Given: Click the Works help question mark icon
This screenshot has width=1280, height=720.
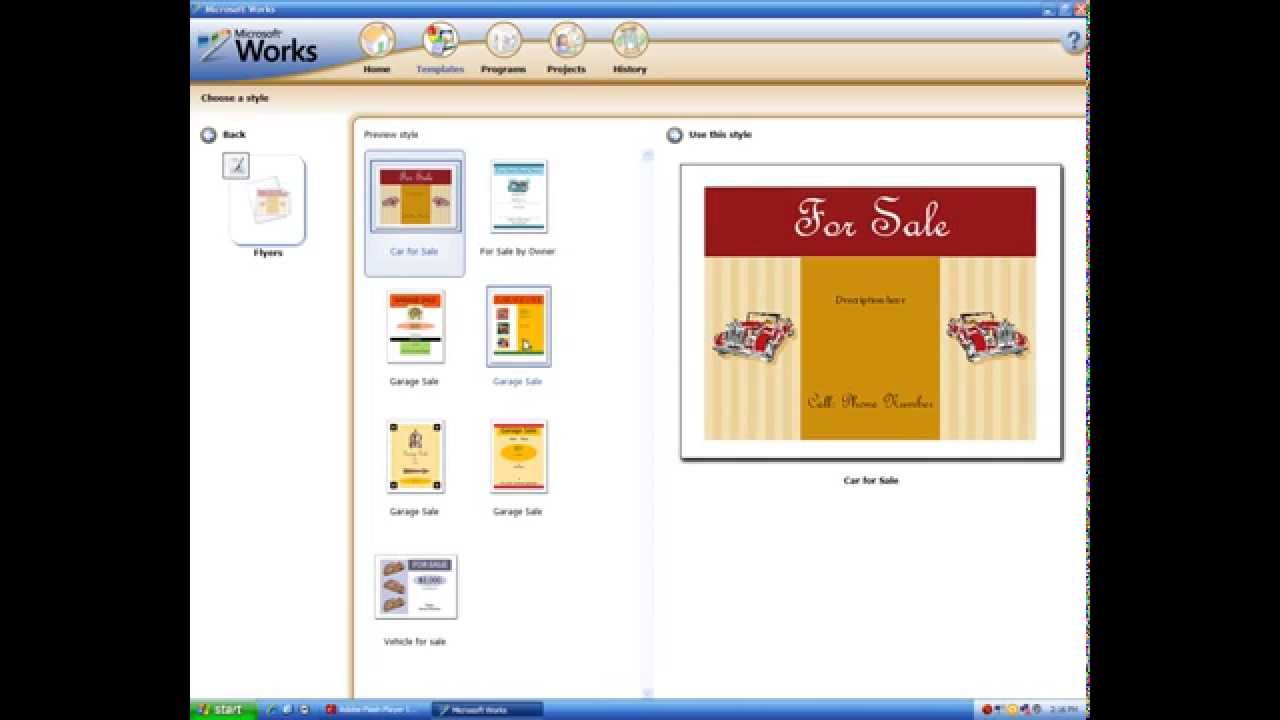Looking at the screenshot, I should [x=1073, y=40].
